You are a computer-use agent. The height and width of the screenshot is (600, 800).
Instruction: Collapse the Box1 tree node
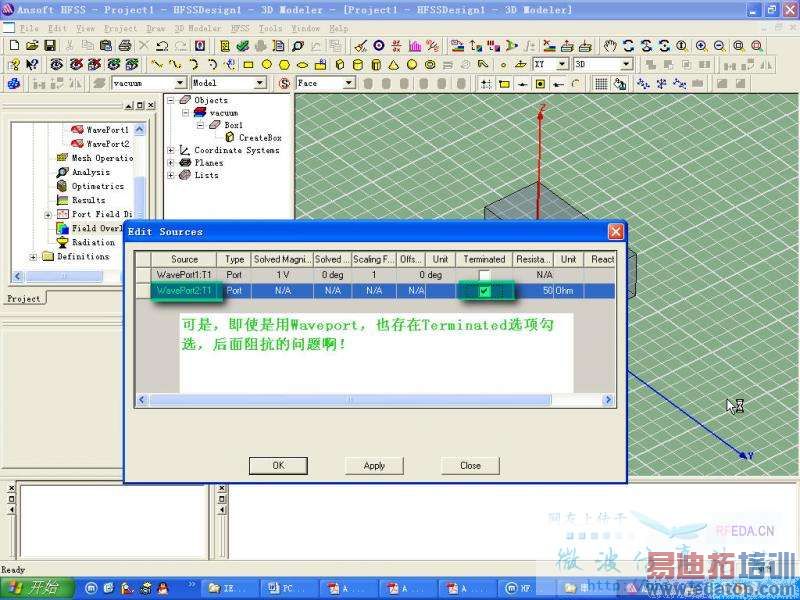click(x=200, y=125)
